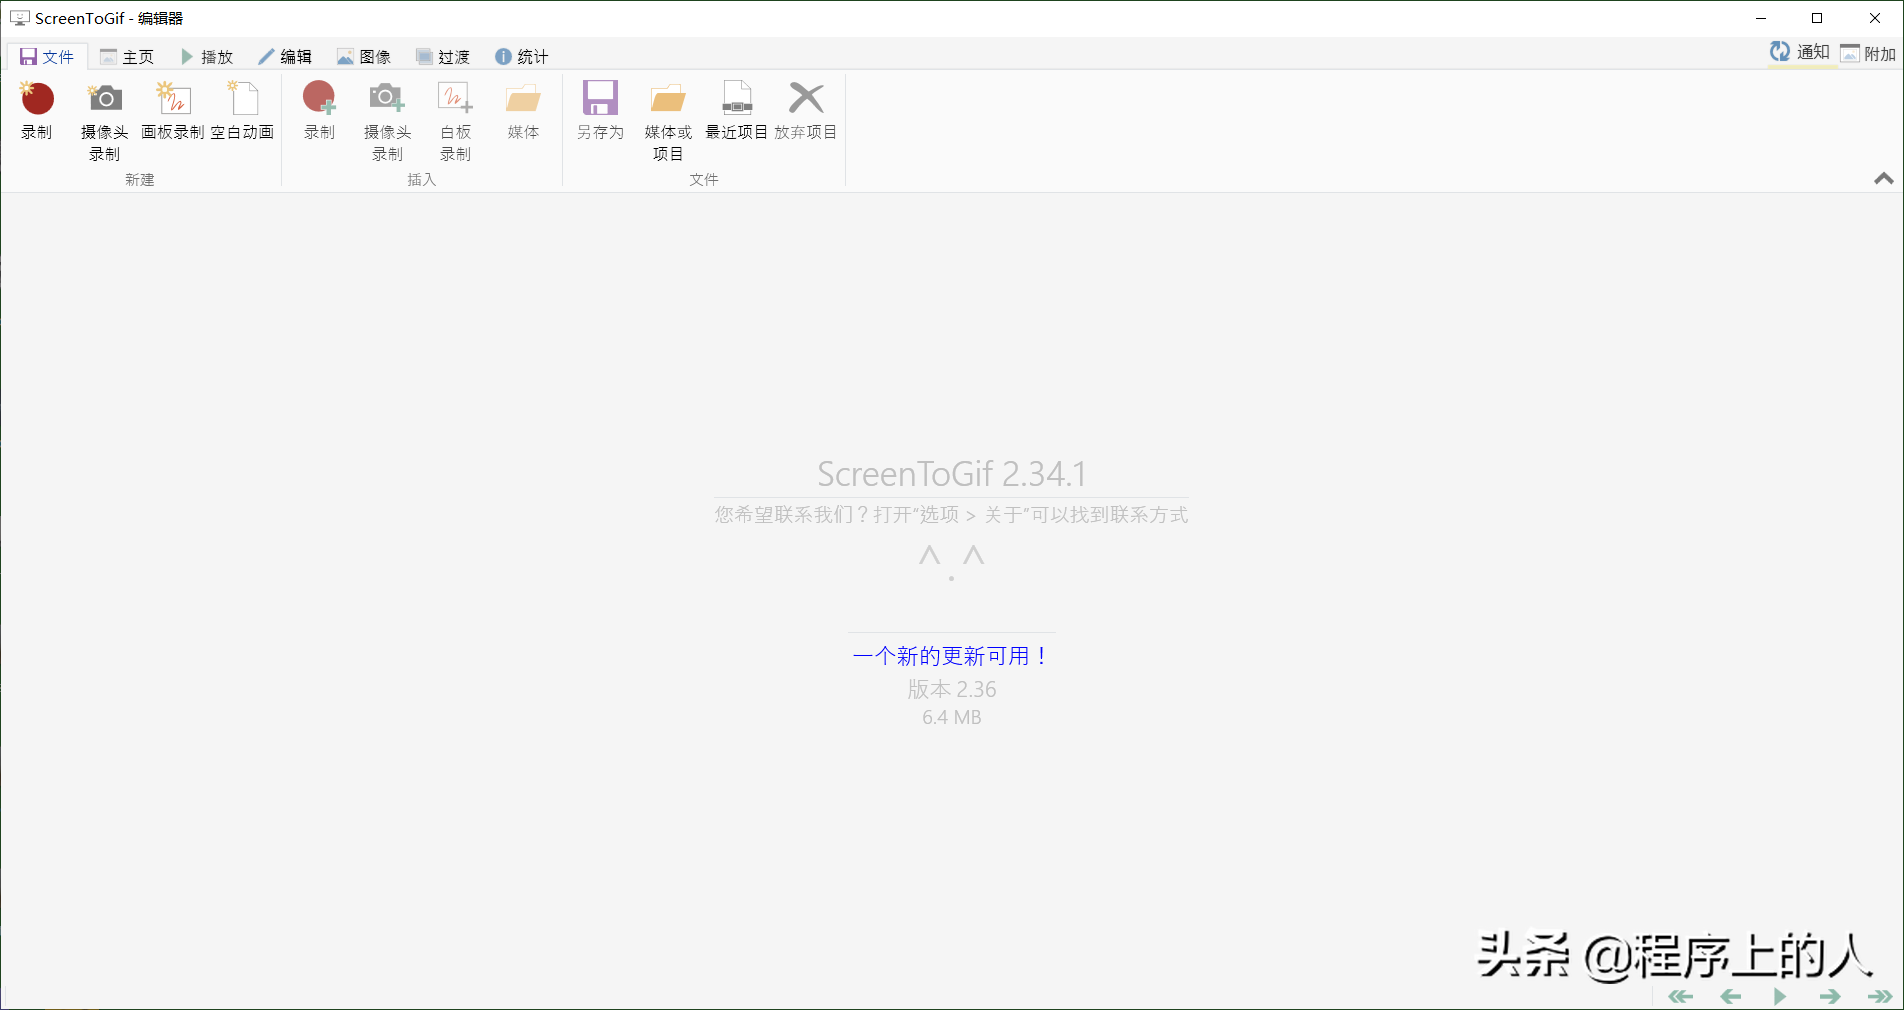Switch to the Transitions (过渡) tab
Image resolution: width=1904 pixels, height=1010 pixels.
click(443, 57)
